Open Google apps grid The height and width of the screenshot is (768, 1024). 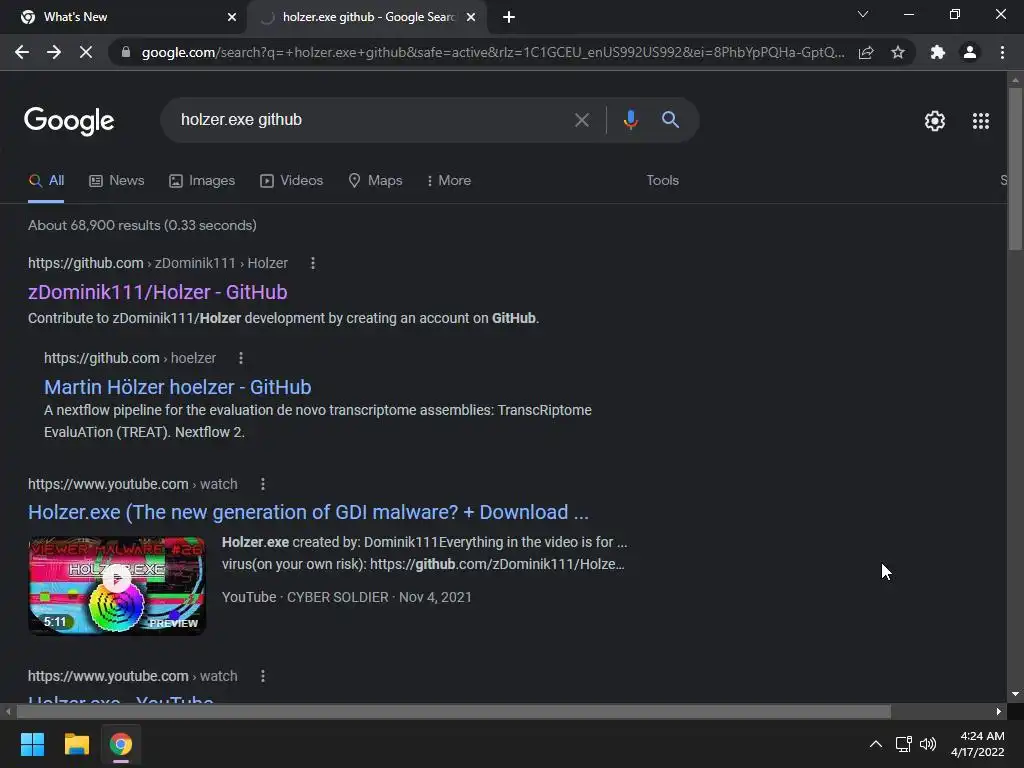pos(981,121)
